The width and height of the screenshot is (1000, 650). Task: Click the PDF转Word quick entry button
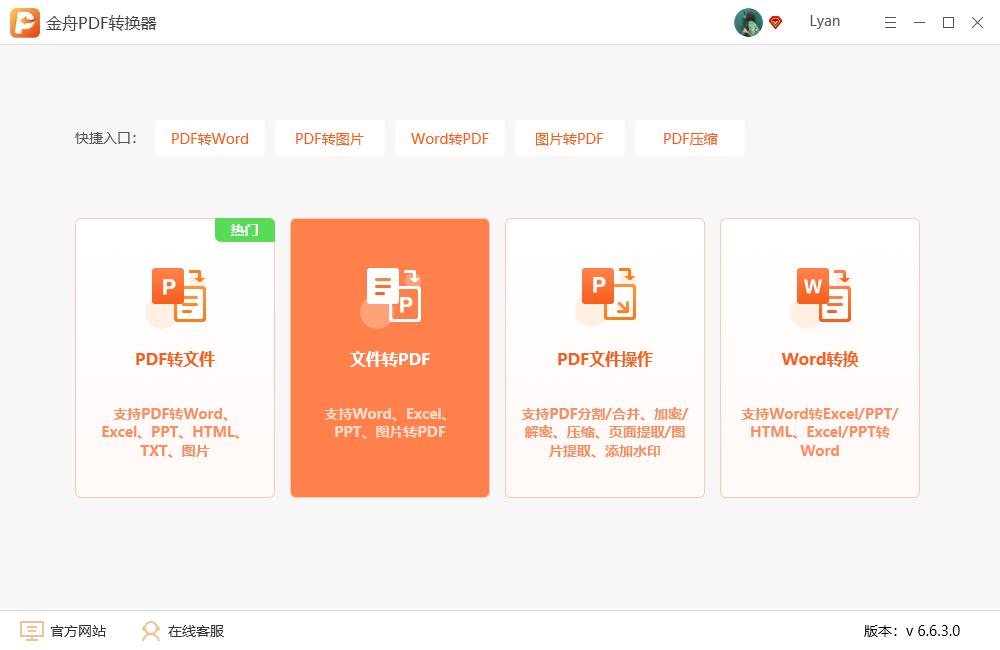pyautogui.click(x=210, y=138)
